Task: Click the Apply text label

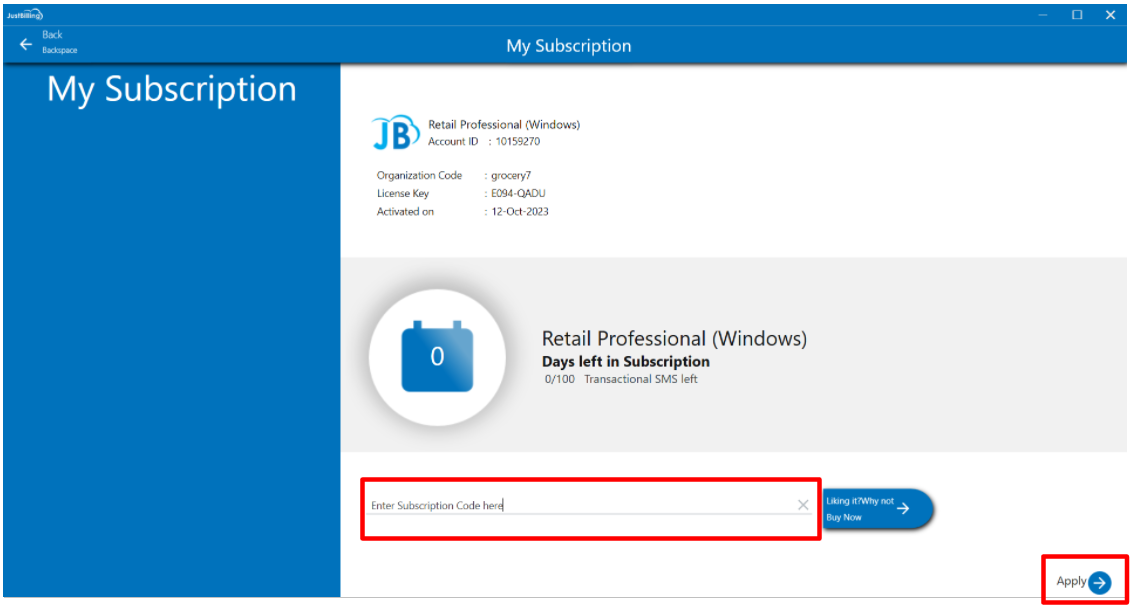Action: click(1071, 581)
